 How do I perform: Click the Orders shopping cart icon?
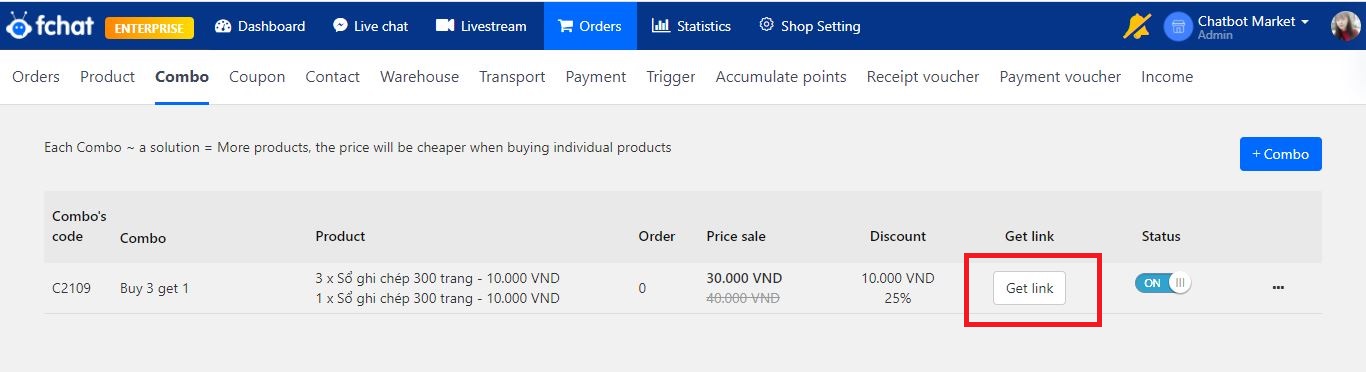pyautogui.click(x=566, y=26)
